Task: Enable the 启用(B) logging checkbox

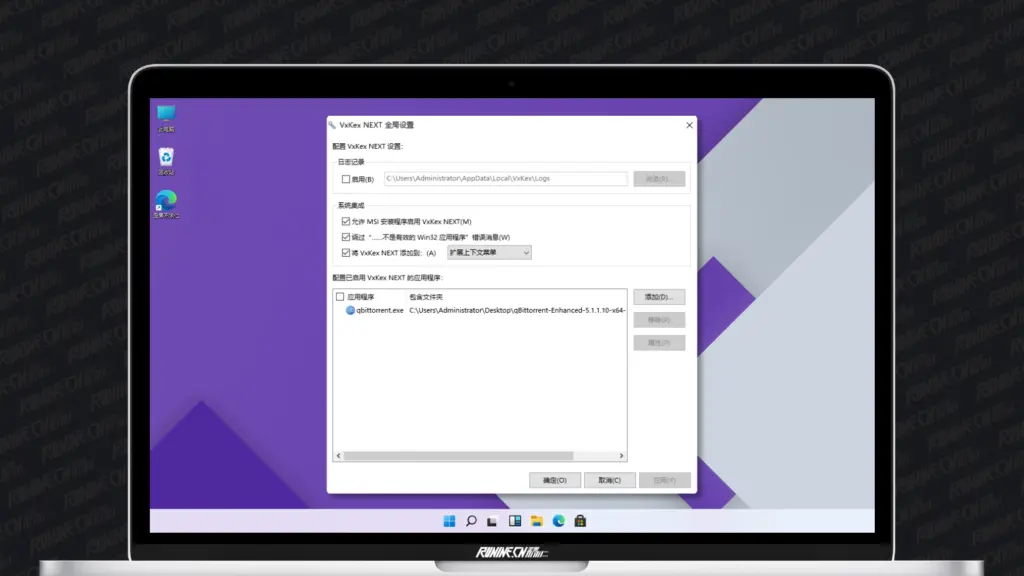Action: [x=345, y=178]
